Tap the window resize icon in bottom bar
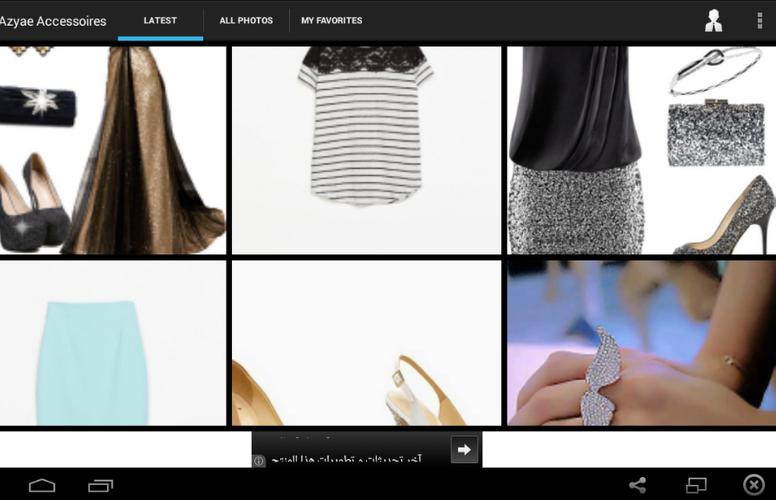This screenshot has width=776, height=500. (696, 485)
